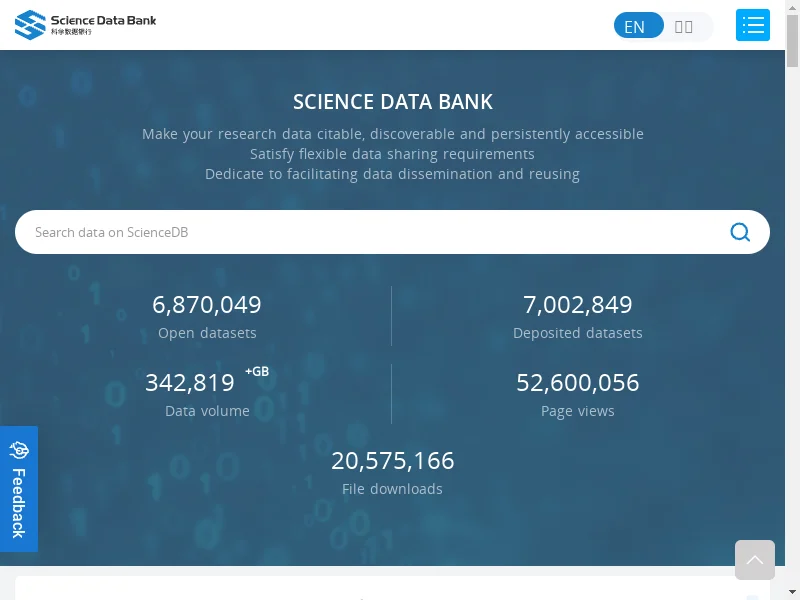Click the 342,819 Data volume figure

point(190,383)
